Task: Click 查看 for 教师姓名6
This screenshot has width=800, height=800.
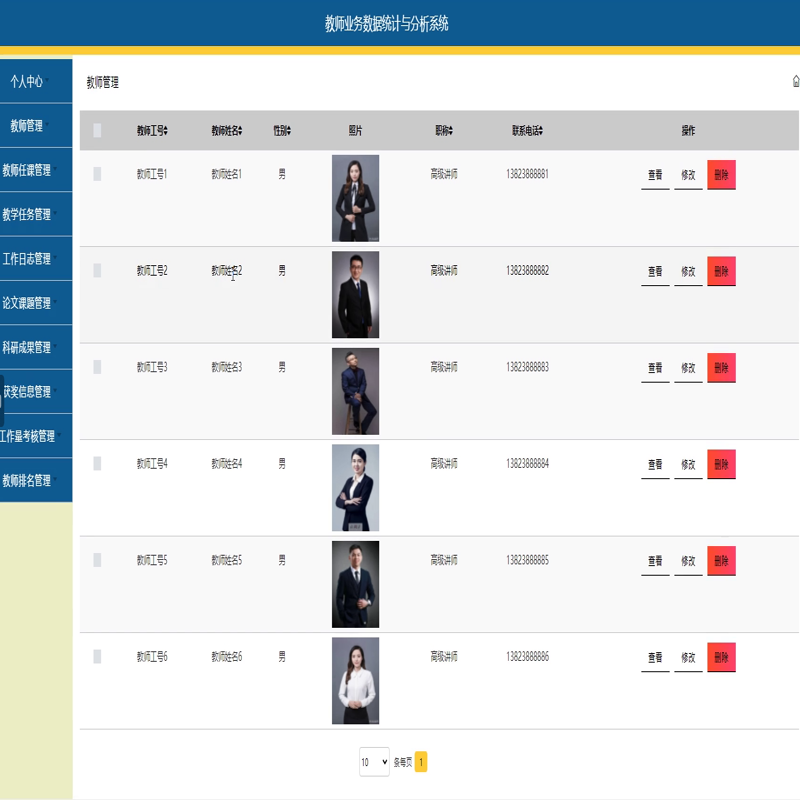Action: [x=655, y=657]
